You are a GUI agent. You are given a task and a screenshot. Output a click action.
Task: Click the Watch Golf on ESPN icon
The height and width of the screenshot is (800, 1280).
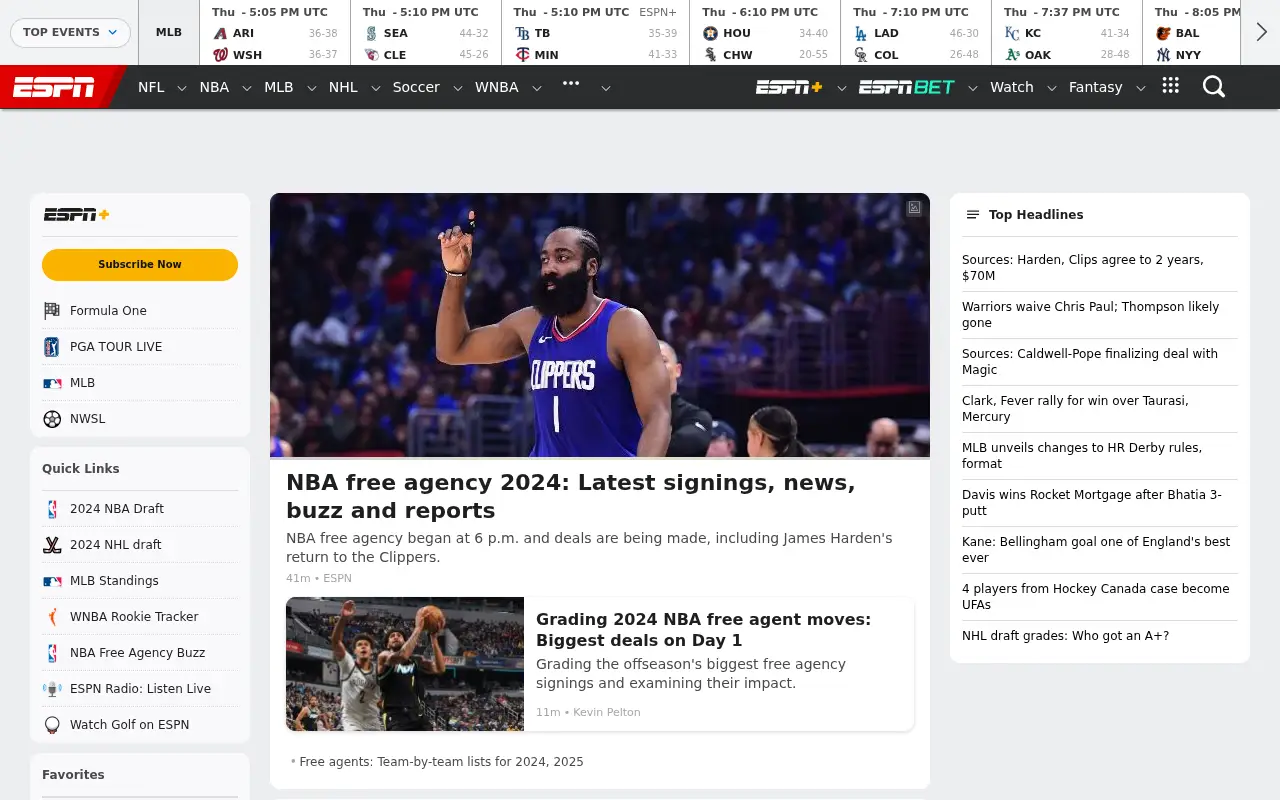pos(52,725)
